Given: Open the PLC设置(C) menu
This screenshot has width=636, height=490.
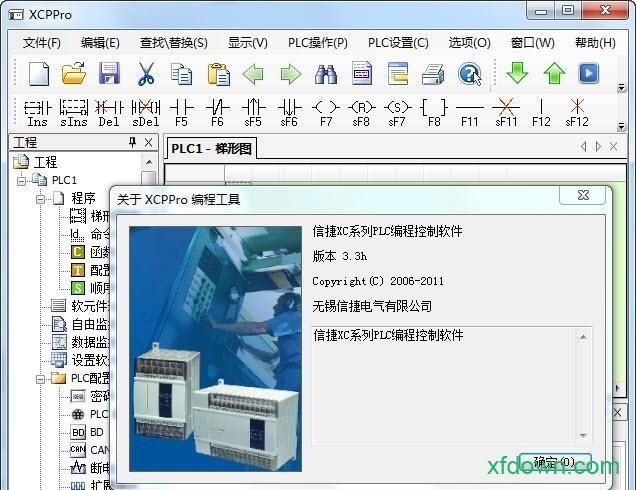Looking at the screenshot, I should pyautogui.click(x=398, y=43).
